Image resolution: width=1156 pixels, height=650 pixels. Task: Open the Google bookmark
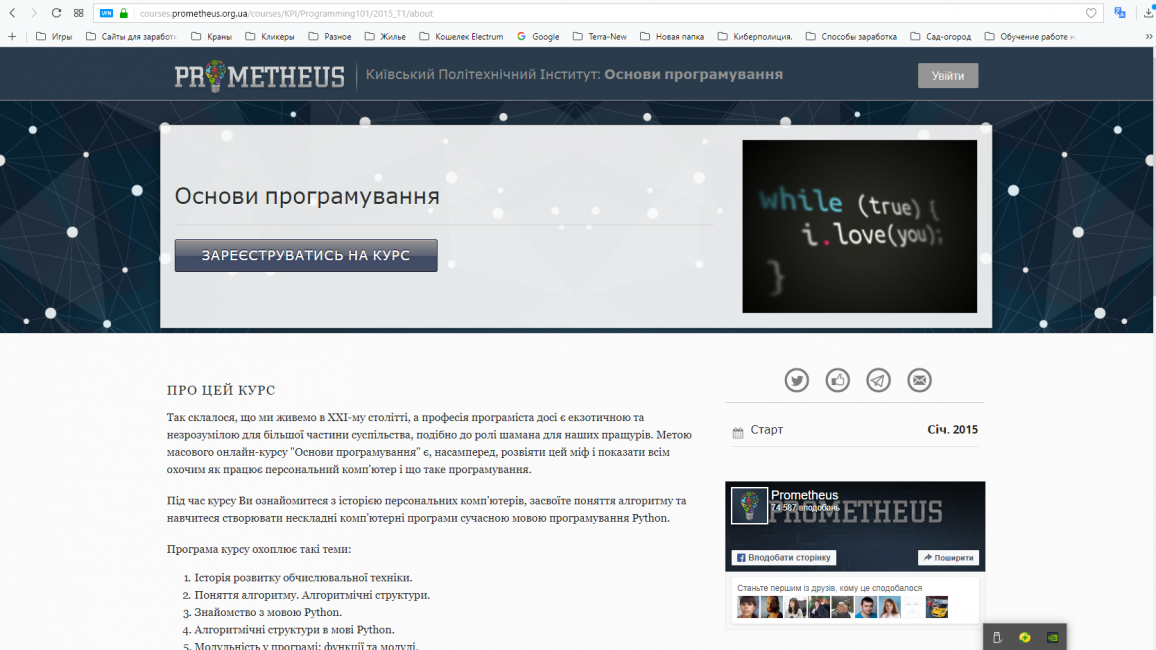538,36
